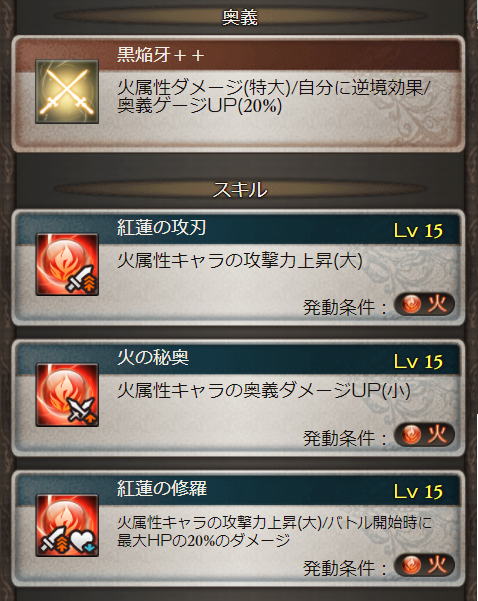Click the 奥義ゲージUP(20%) description text
Viewport: 478px width, 601px height.
coord(199,106)
